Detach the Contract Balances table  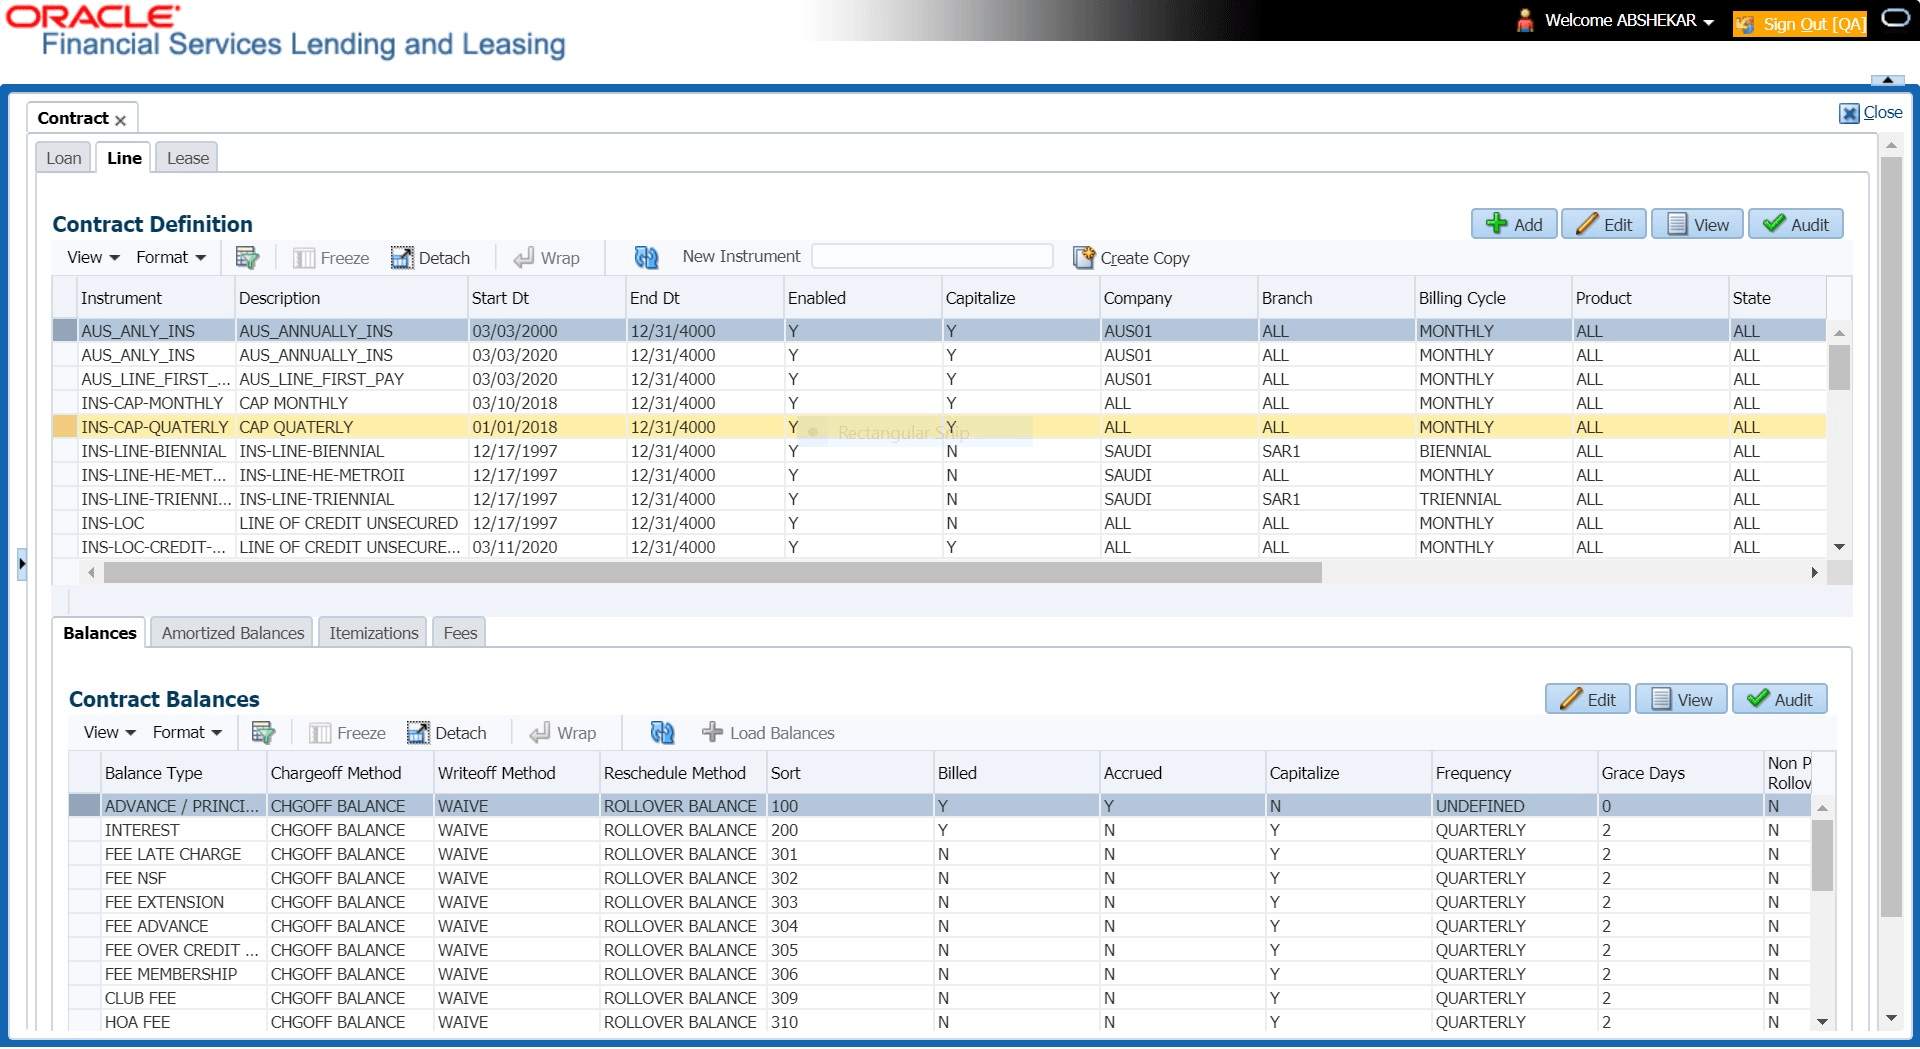pos(447,733)
